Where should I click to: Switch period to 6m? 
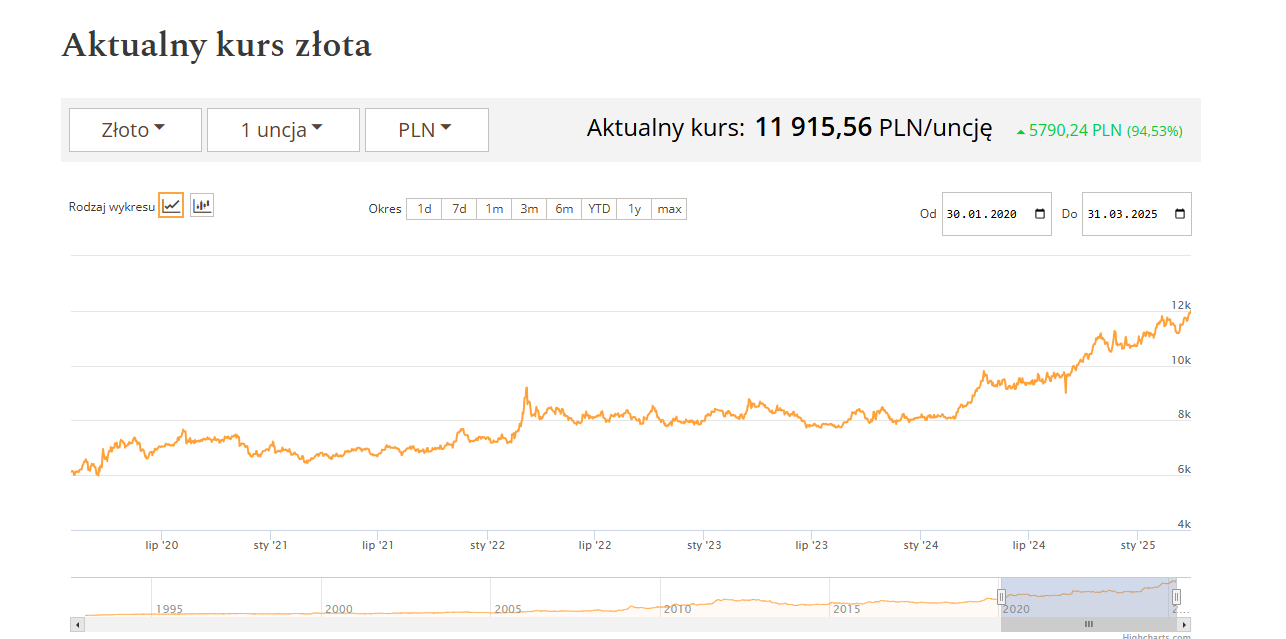[564, 209]
